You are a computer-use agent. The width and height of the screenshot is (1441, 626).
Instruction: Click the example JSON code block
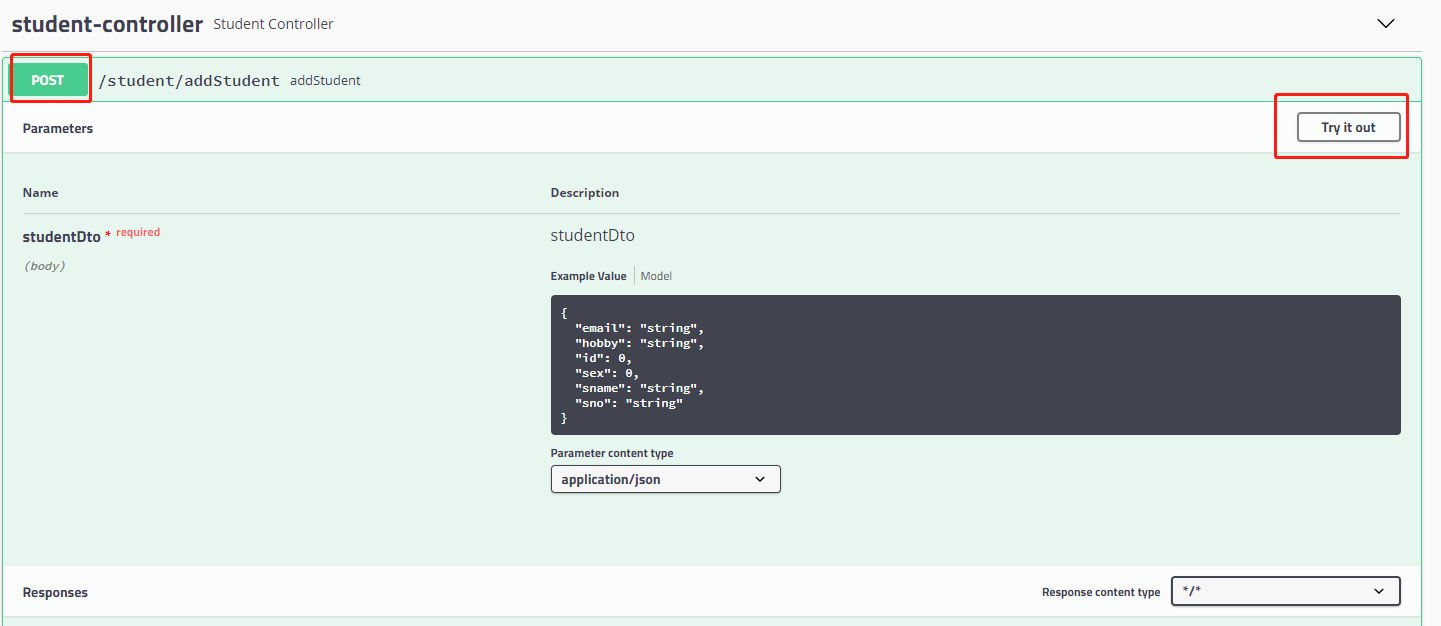975,365
